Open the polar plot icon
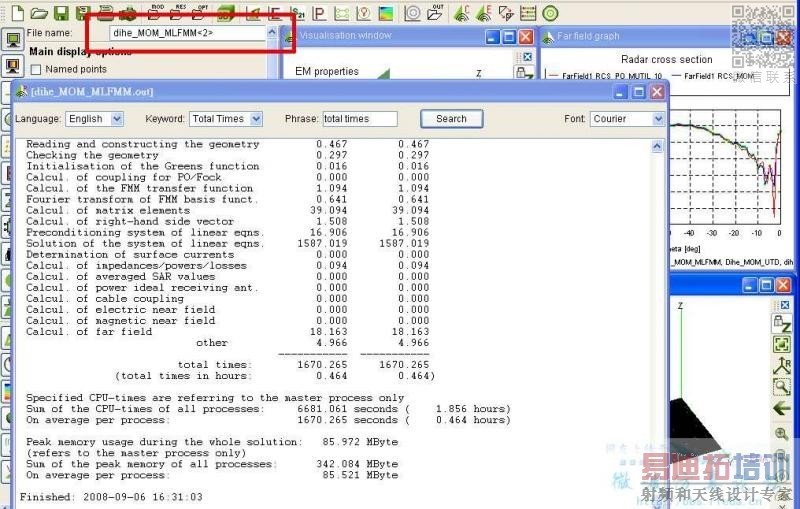The image size is (800, 509). 412,13
